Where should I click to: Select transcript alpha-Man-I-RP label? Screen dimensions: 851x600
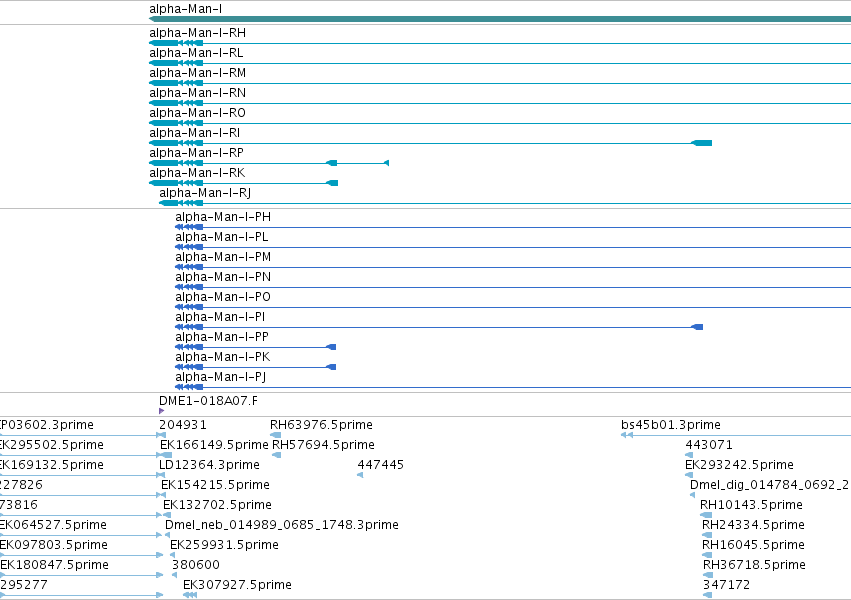[x=196, y=153]
